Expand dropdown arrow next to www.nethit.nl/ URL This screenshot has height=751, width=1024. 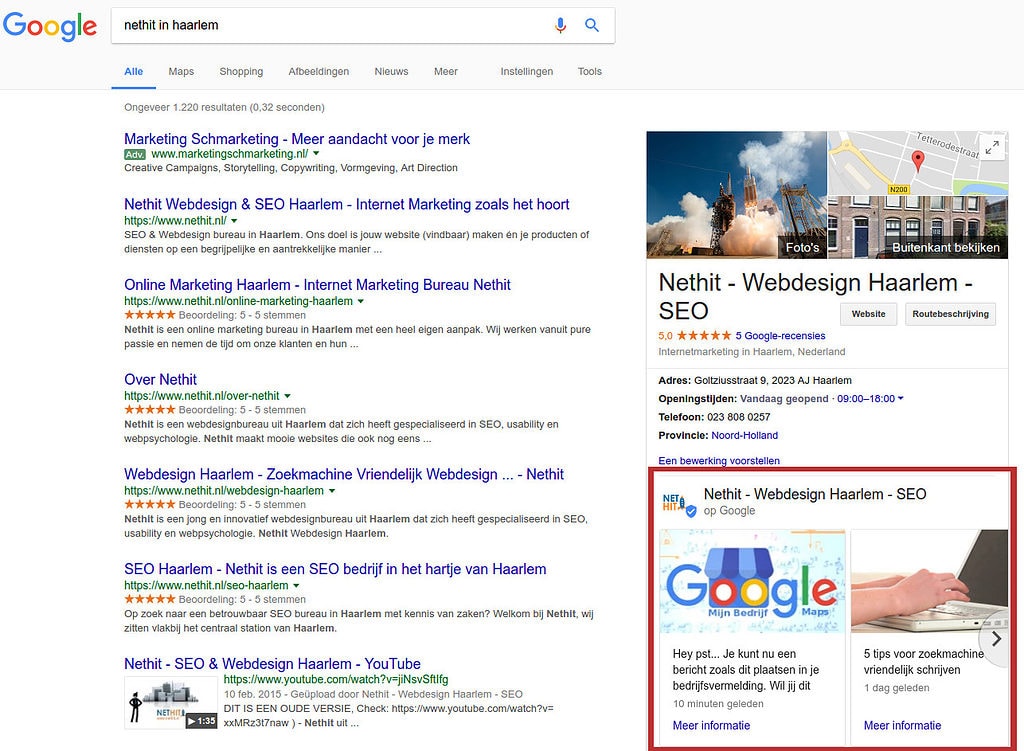(x=234, y=221)
